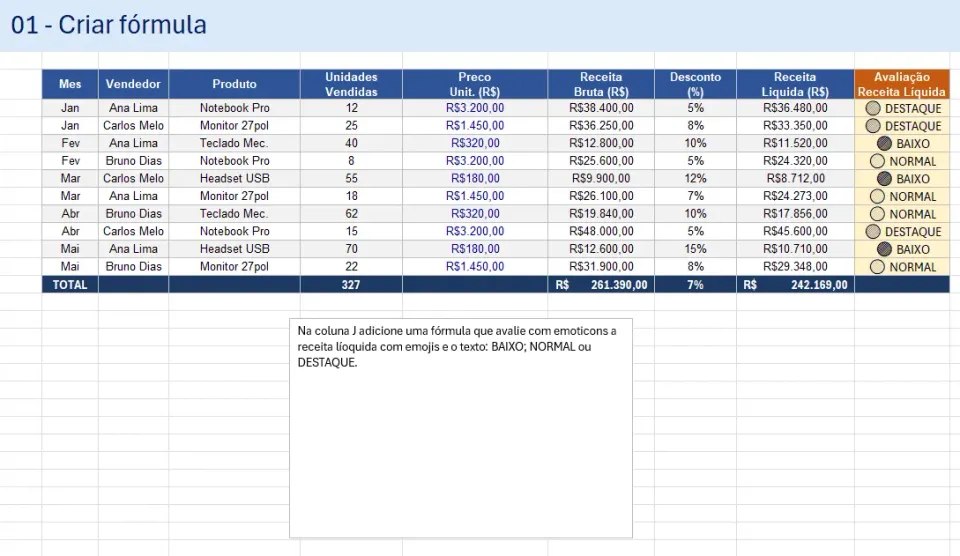The image size is (960, 556).
Task: Select the 'Mes' column header cell
Action: point(70,84)
